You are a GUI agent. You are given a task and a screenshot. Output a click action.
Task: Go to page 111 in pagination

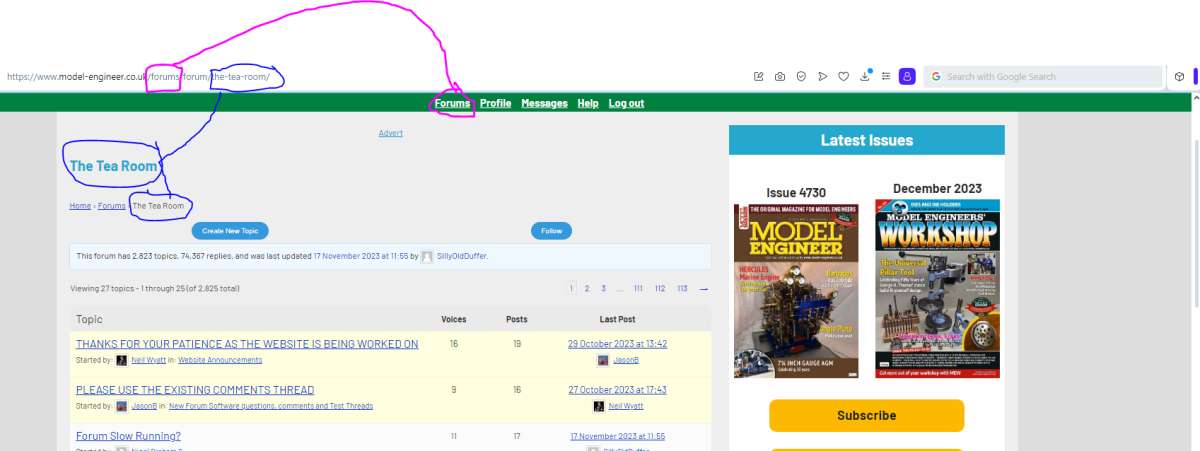click(638, 288)
